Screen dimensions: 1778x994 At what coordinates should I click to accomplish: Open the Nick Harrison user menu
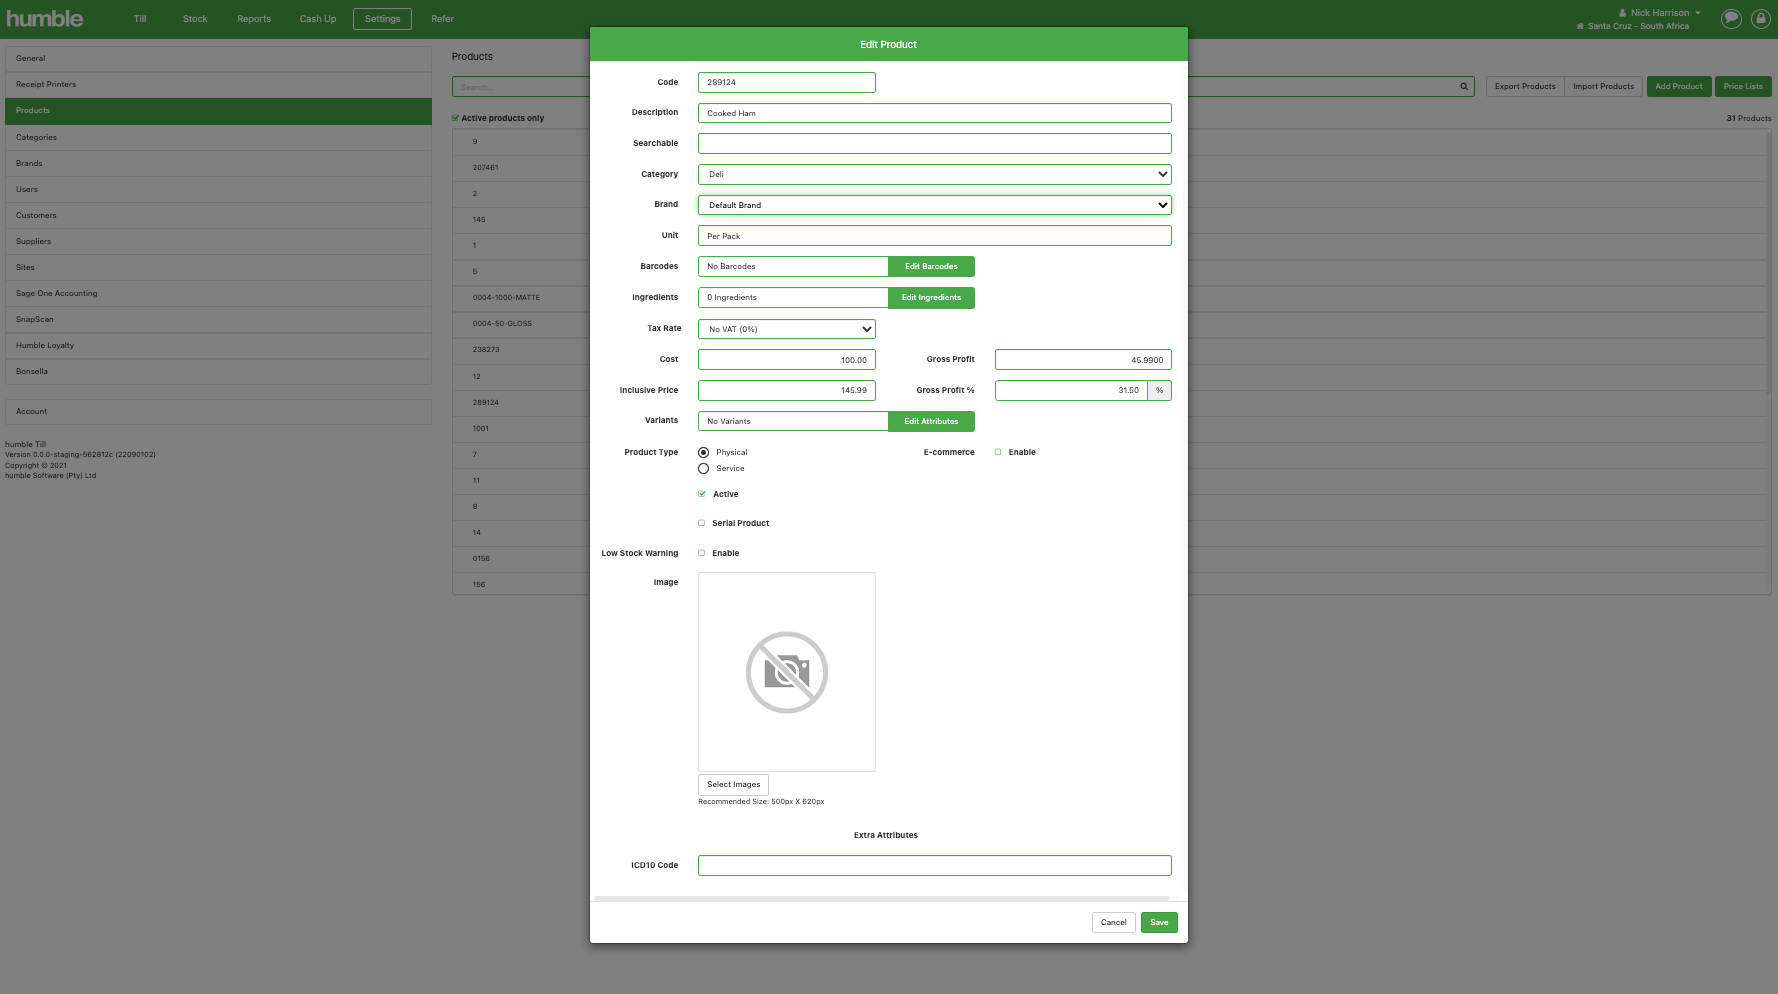coord(1659,13)
